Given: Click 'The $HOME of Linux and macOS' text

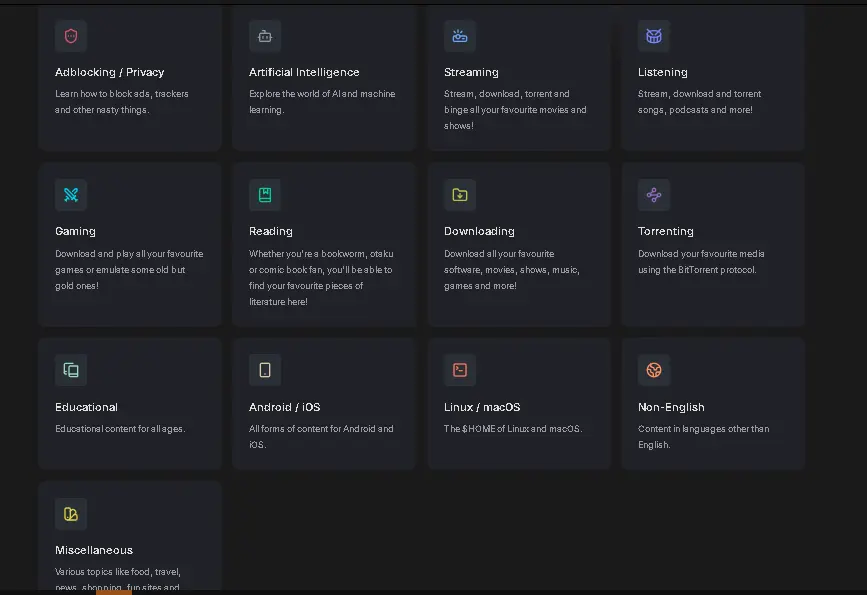Looking at the screenshot, I should (x=513, y=429).
